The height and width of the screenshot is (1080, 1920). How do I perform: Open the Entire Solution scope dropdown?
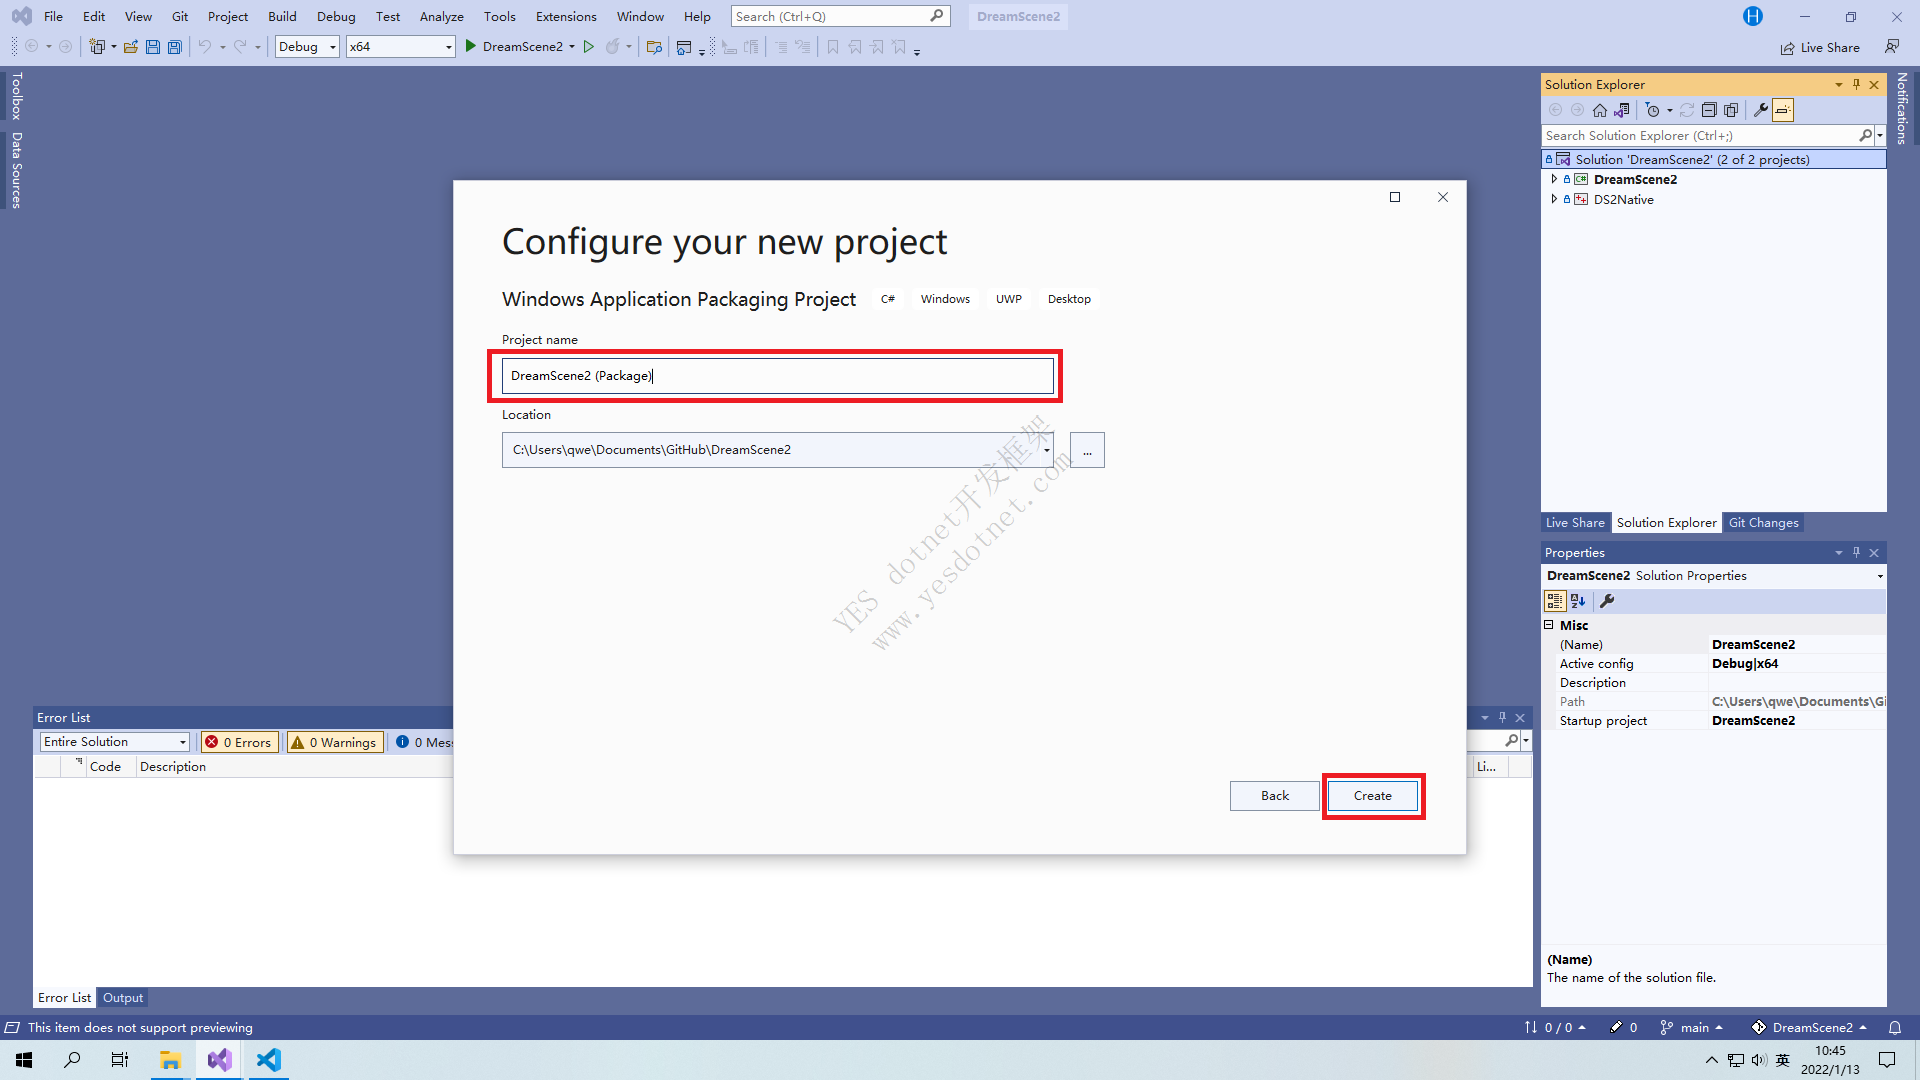tap(115, 742)
